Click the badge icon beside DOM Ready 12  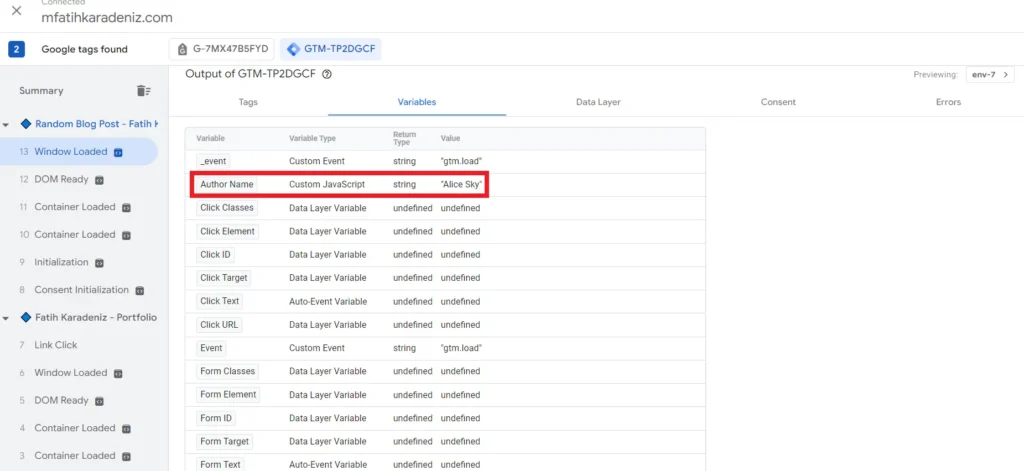point(99,180)
